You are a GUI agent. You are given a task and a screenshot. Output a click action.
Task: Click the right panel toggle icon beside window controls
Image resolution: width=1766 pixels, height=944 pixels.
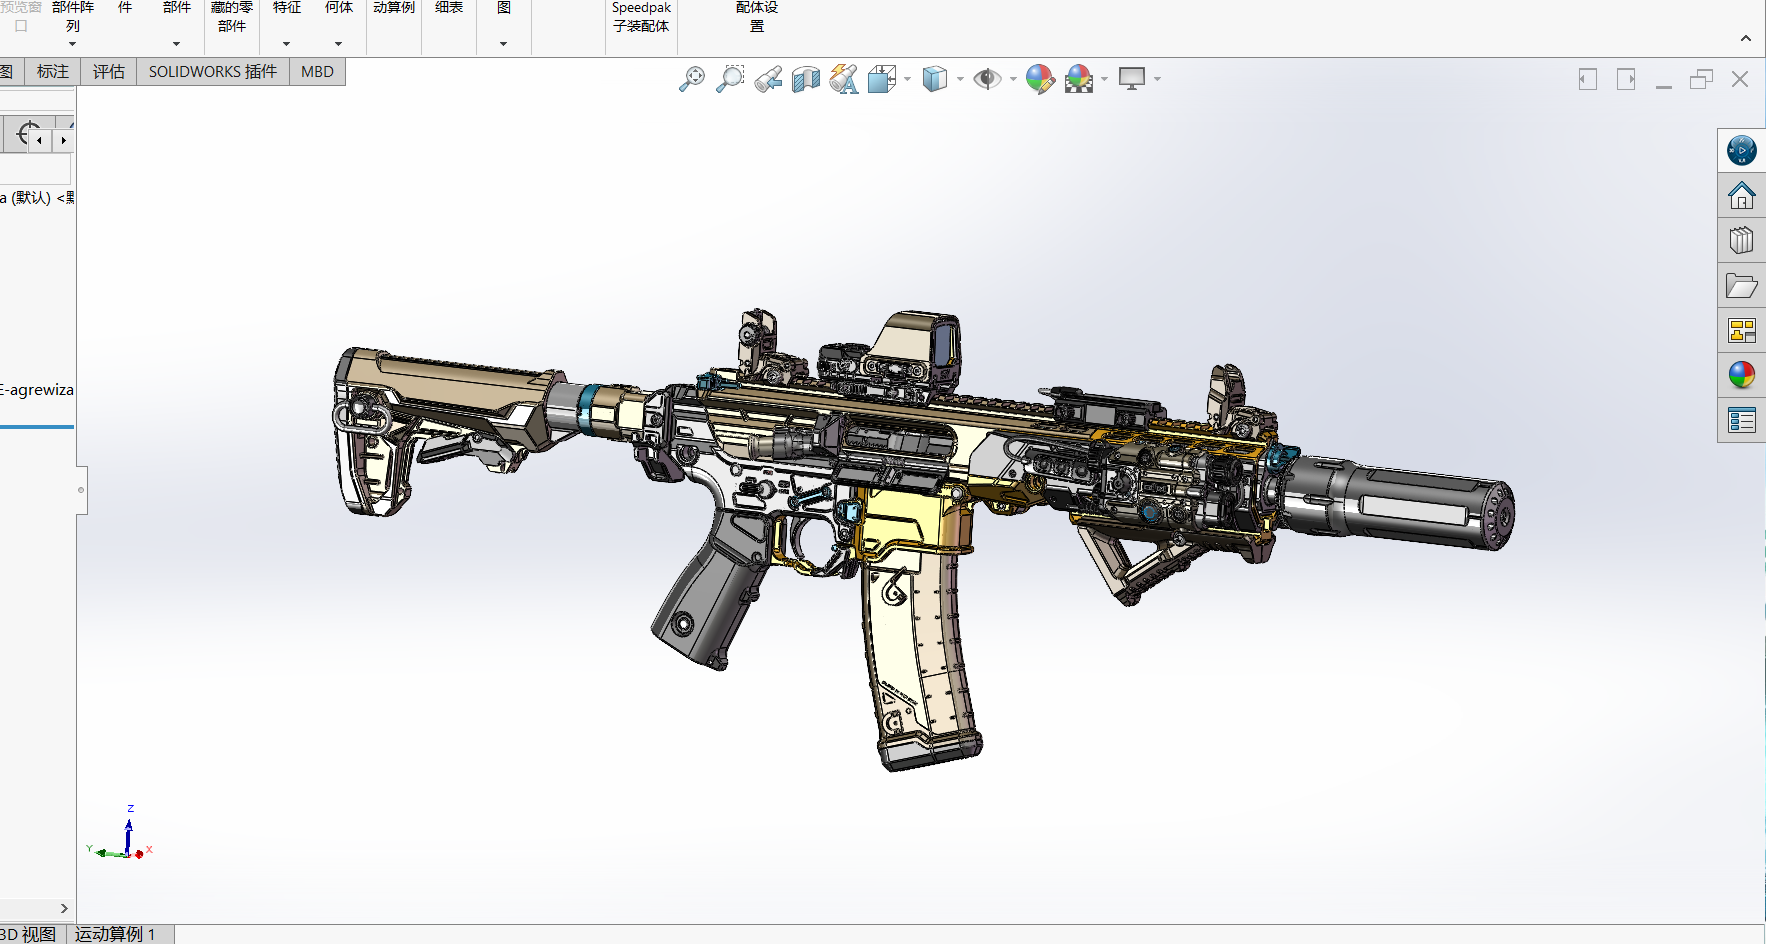point(1626,79)
